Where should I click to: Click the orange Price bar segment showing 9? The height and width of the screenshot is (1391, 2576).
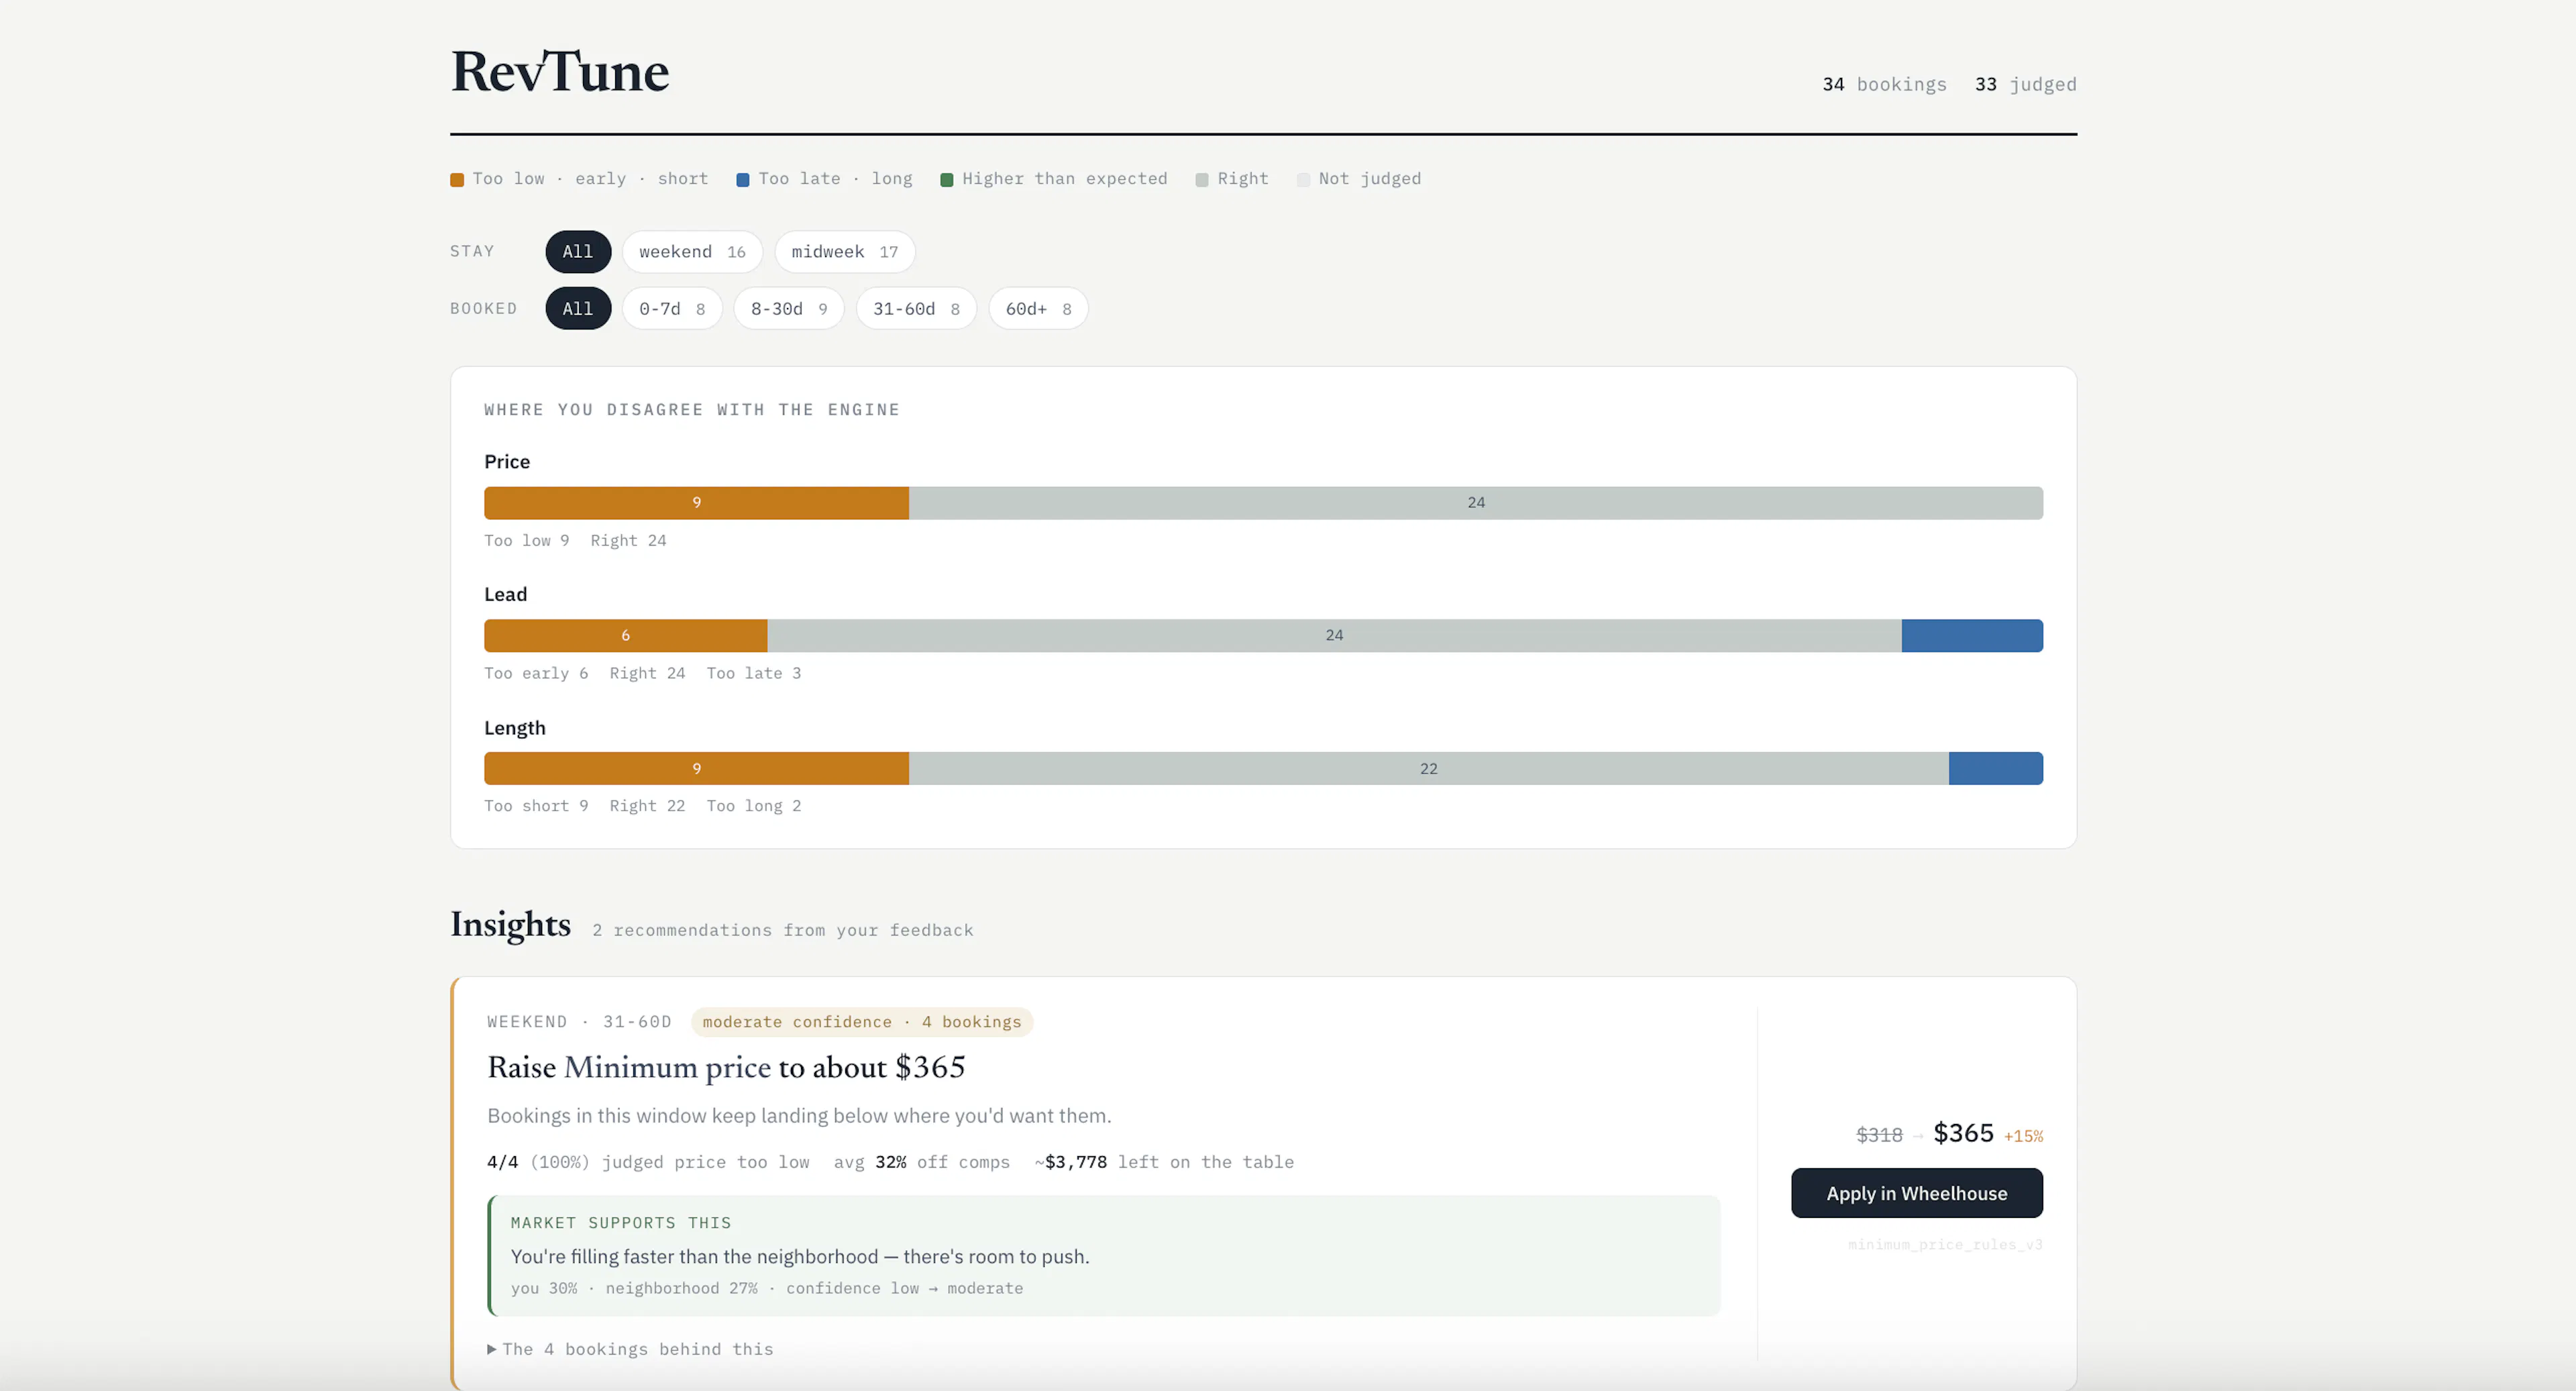coord(696,502)
